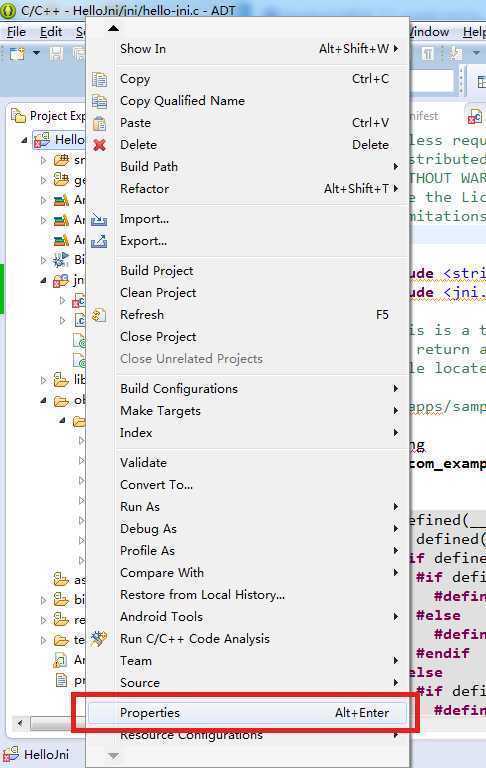Open the Index submenu
This screenshot has width=486, height=768.
[x=248, y=433]
